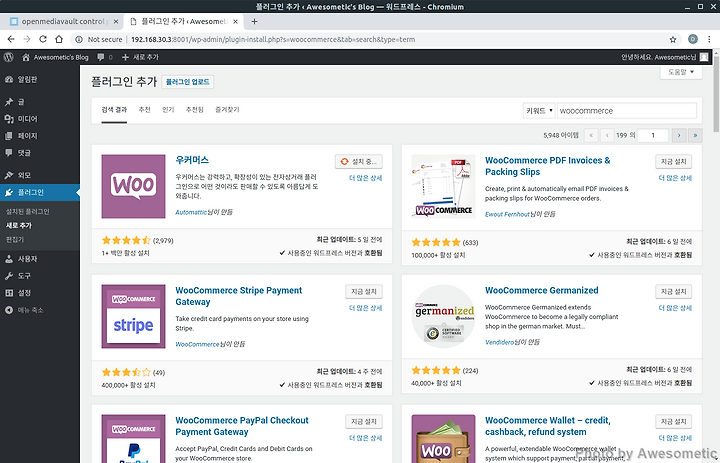720x463 pixels.
Task: Click the browser forward arrow
Action: tap(27, 40)
